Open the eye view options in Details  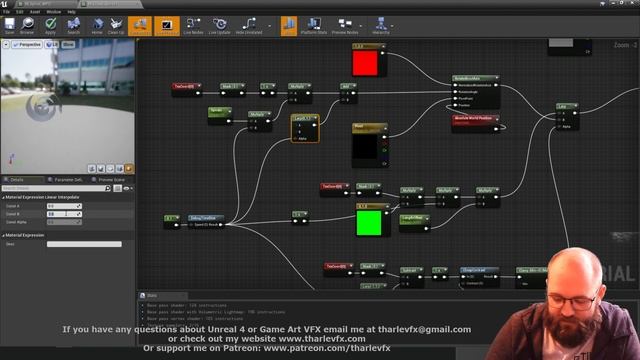tap(128, 188)
